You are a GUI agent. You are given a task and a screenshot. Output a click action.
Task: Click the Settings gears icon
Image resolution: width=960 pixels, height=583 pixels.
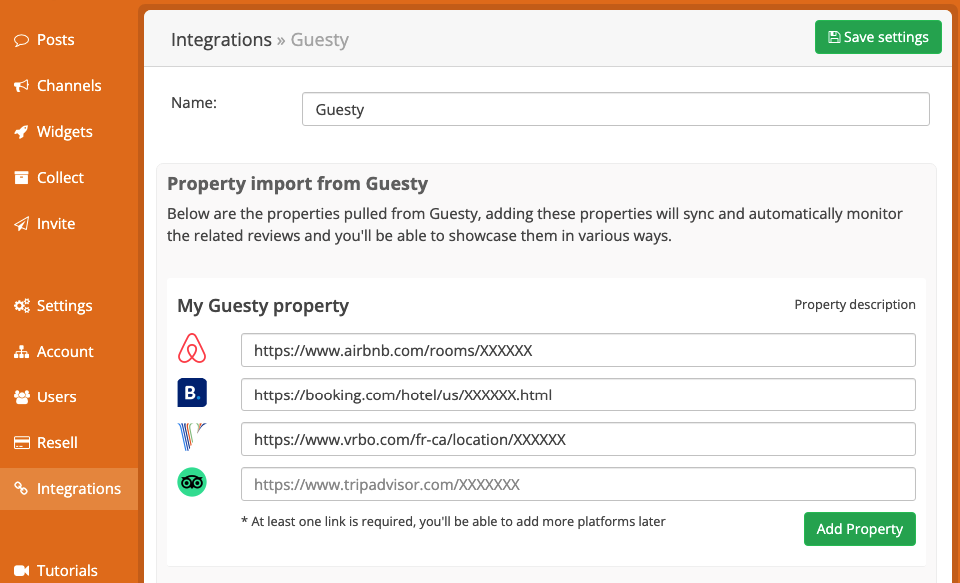[21, 306]
